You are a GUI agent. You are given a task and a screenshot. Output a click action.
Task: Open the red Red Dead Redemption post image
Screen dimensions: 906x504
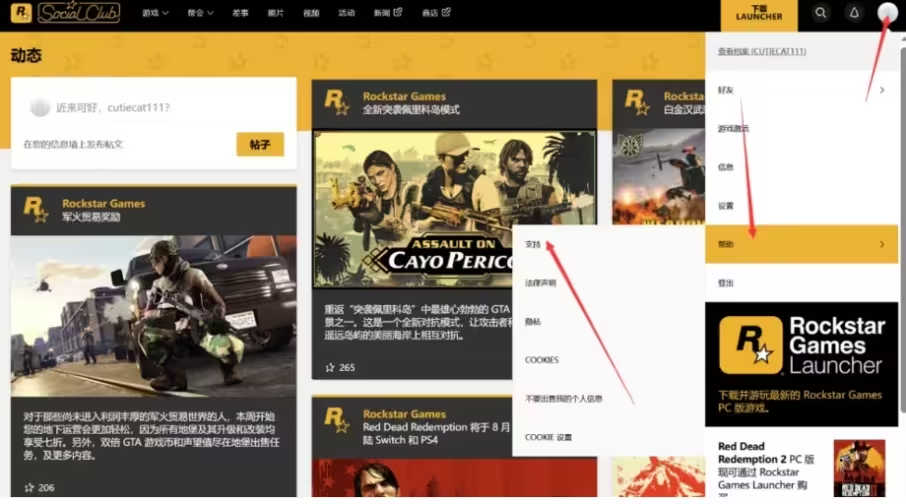click(454, 477)
